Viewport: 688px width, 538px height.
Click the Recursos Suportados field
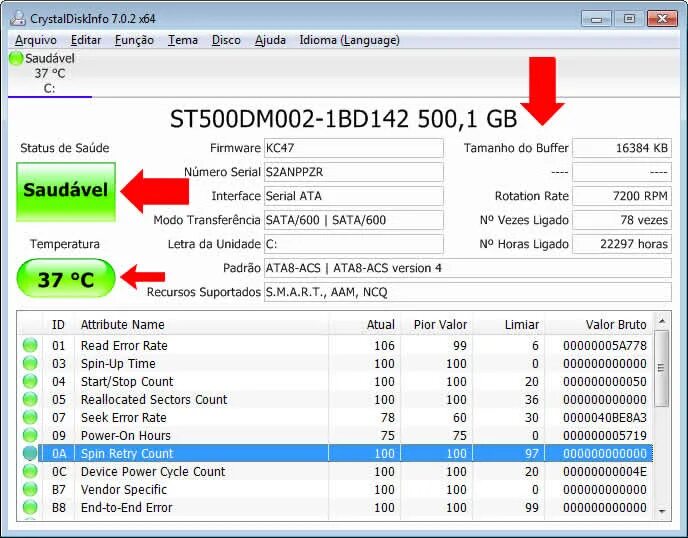[468, 292]
